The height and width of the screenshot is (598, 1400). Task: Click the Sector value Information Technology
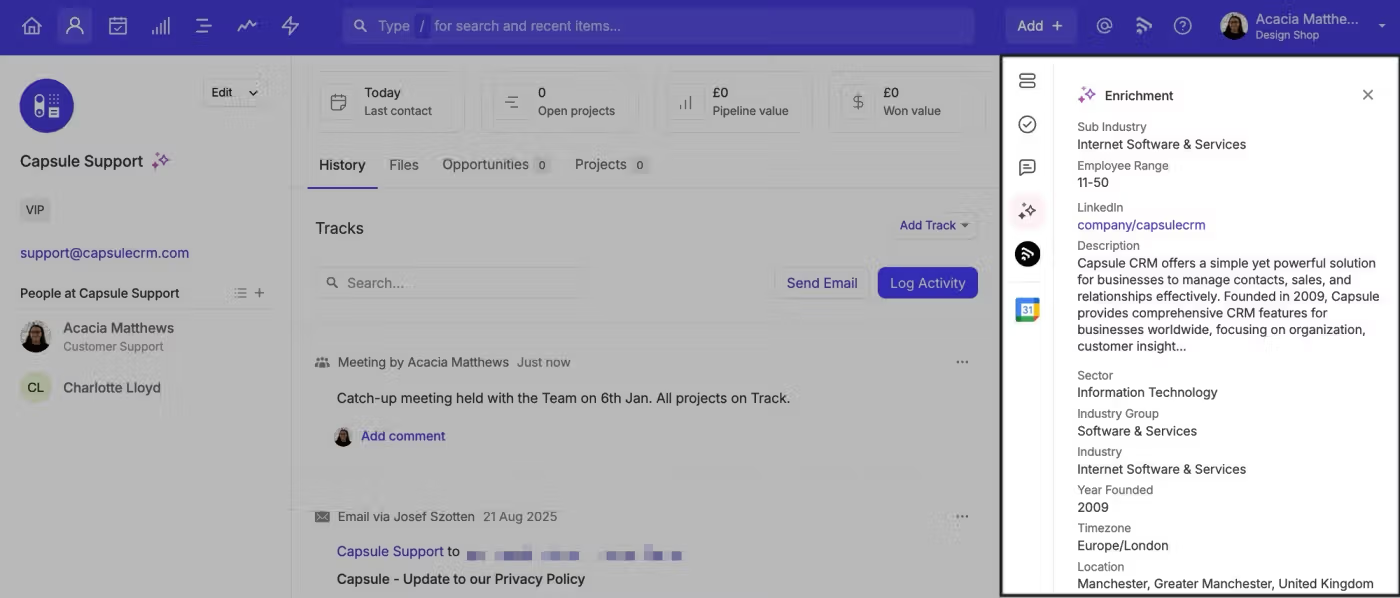coord(1147,393)
